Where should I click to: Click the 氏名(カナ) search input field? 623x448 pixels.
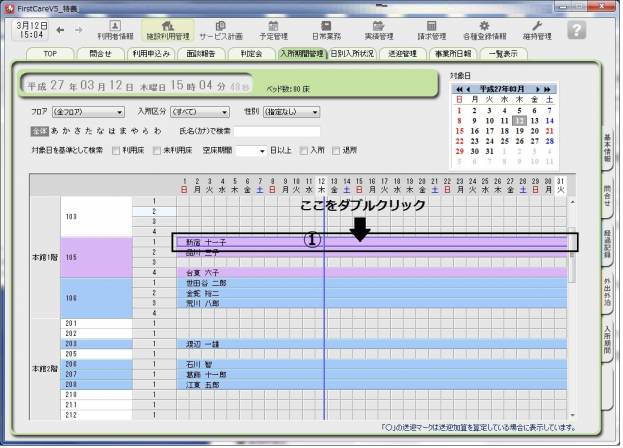point(276,131)
